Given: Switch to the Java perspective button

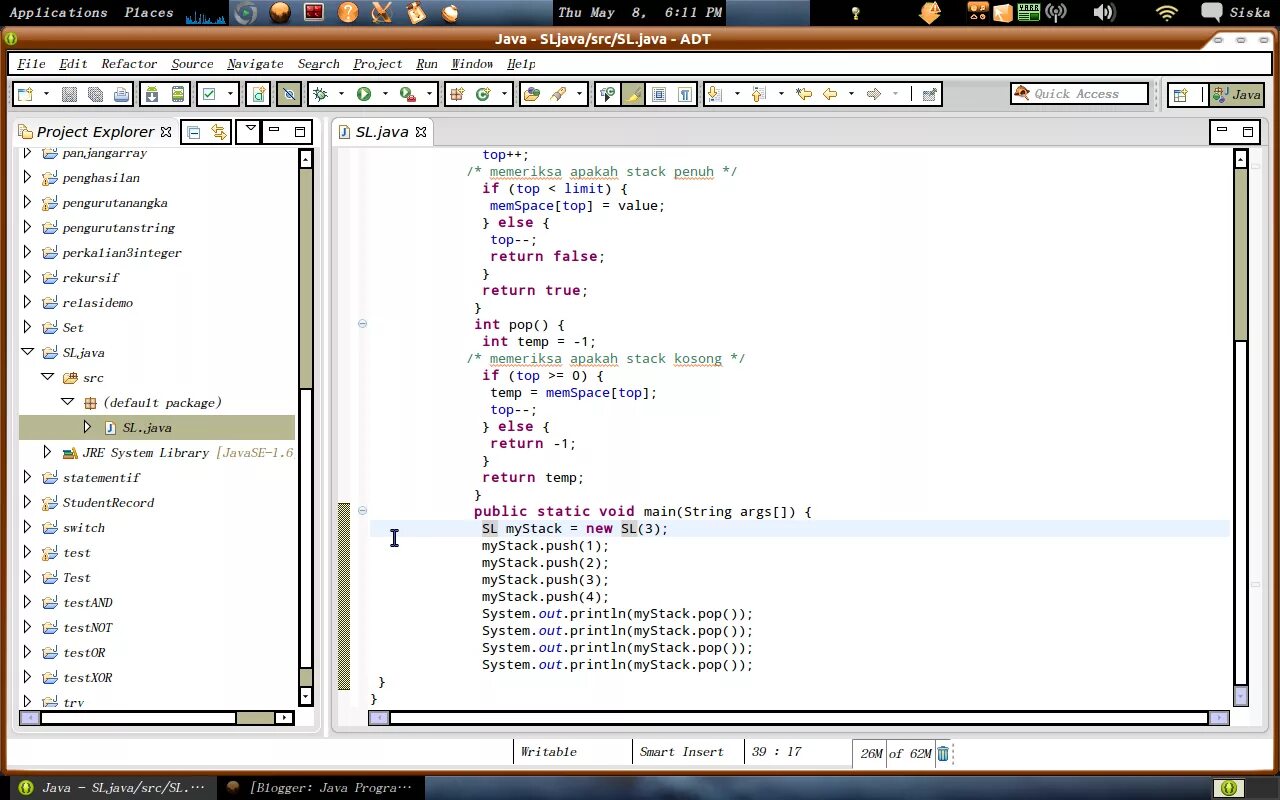Looking at the screenshot, I should click(1237, 94).
